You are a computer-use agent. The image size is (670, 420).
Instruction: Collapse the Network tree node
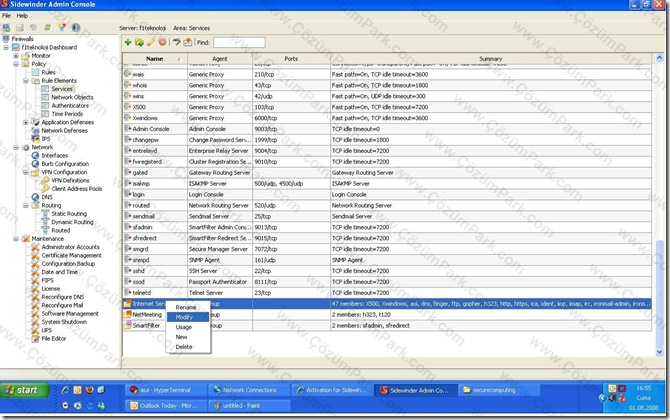16,147
